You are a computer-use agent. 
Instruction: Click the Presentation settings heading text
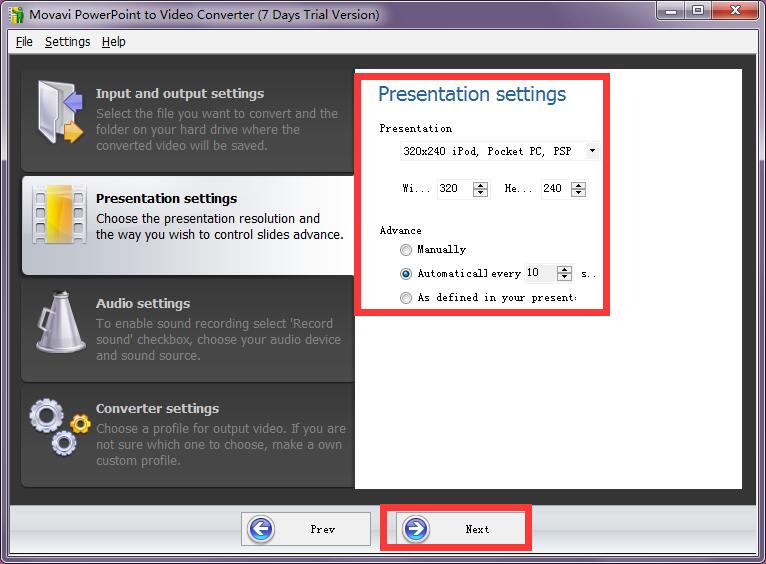(472, 94)
